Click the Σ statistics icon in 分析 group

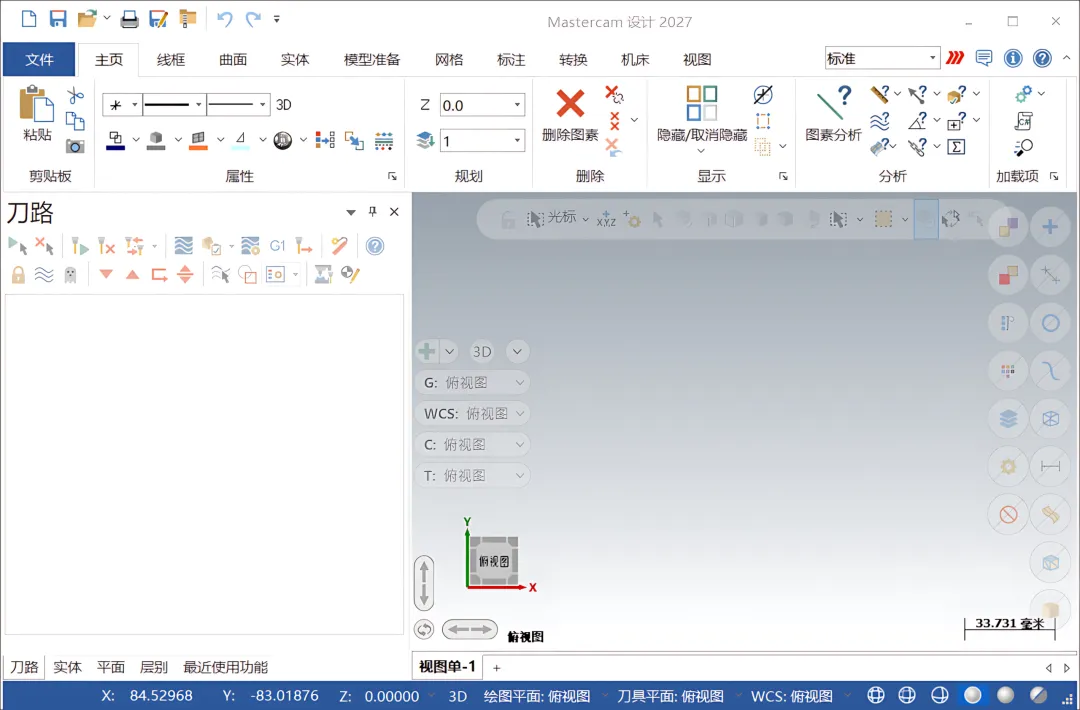pyautogui.click(x=956, y=146)
